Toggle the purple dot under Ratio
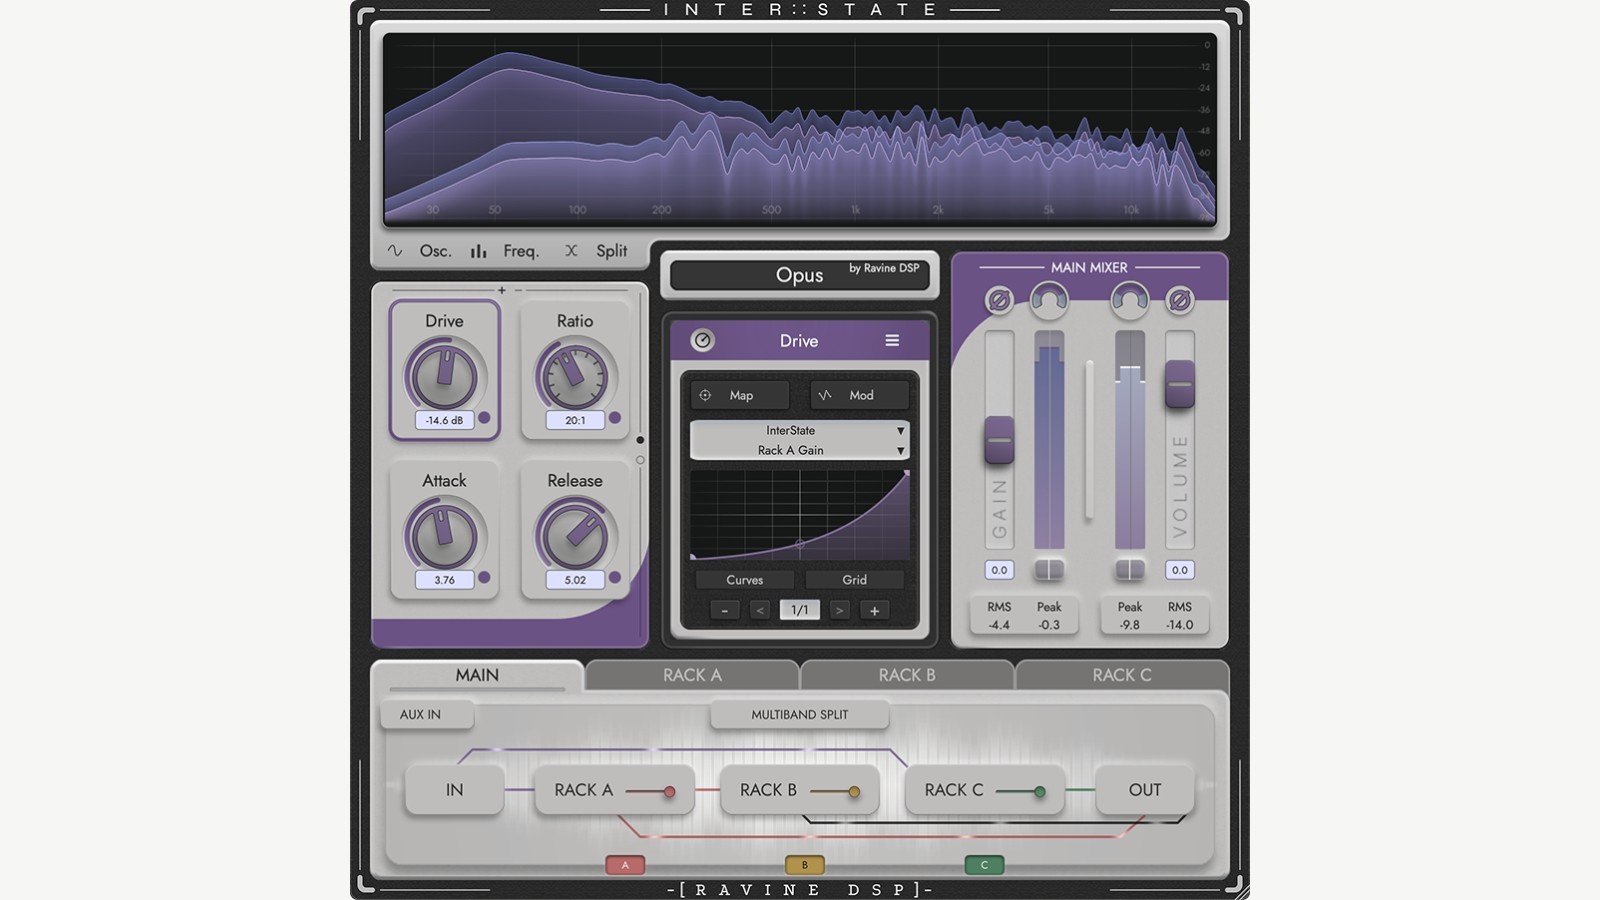1600x900 pixels. click(x=615, y=418)
